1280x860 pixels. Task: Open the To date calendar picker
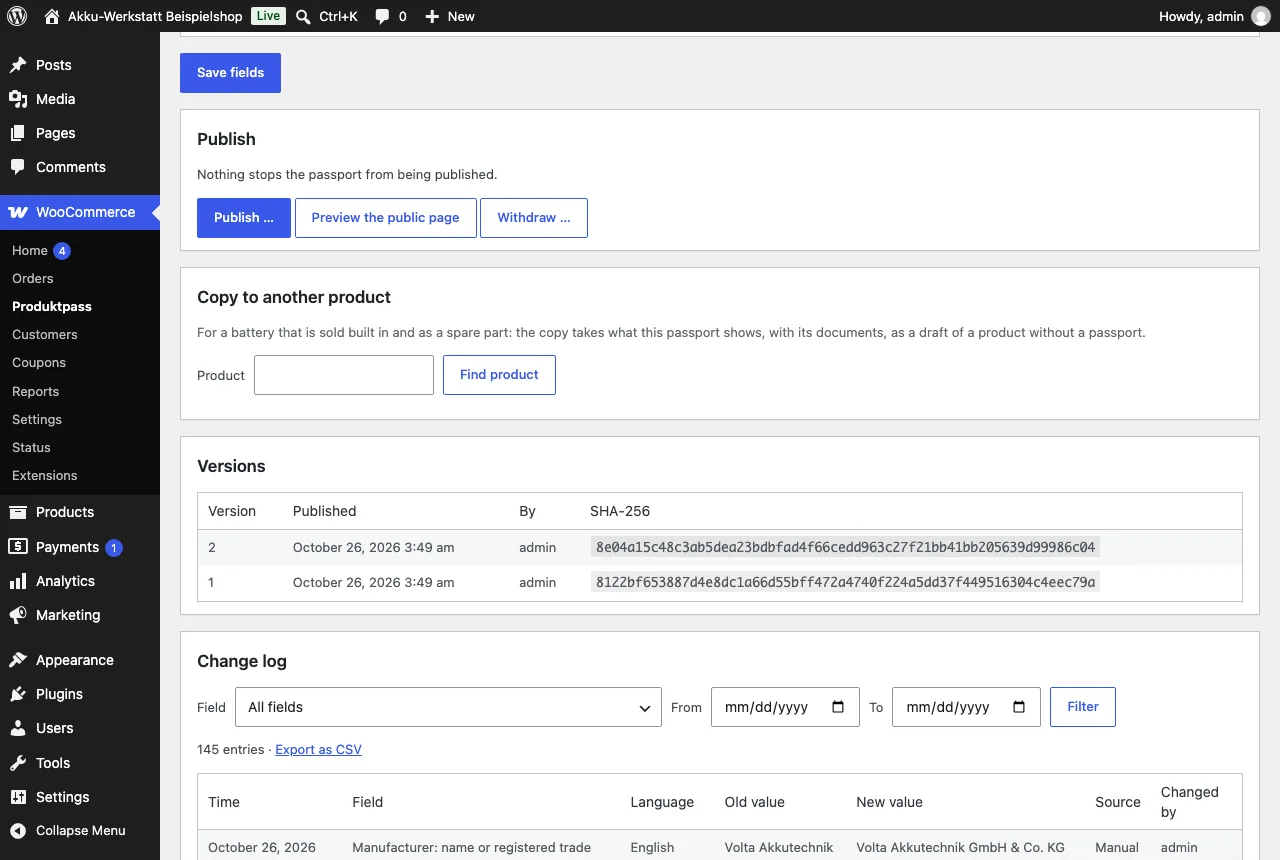pos(1019,707)
